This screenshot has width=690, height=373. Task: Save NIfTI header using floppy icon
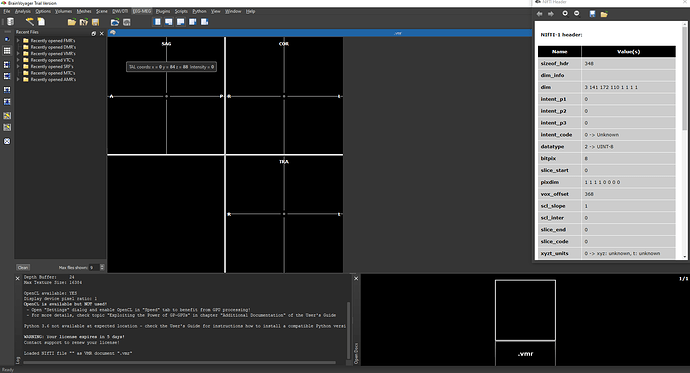[x=592, y=14]
